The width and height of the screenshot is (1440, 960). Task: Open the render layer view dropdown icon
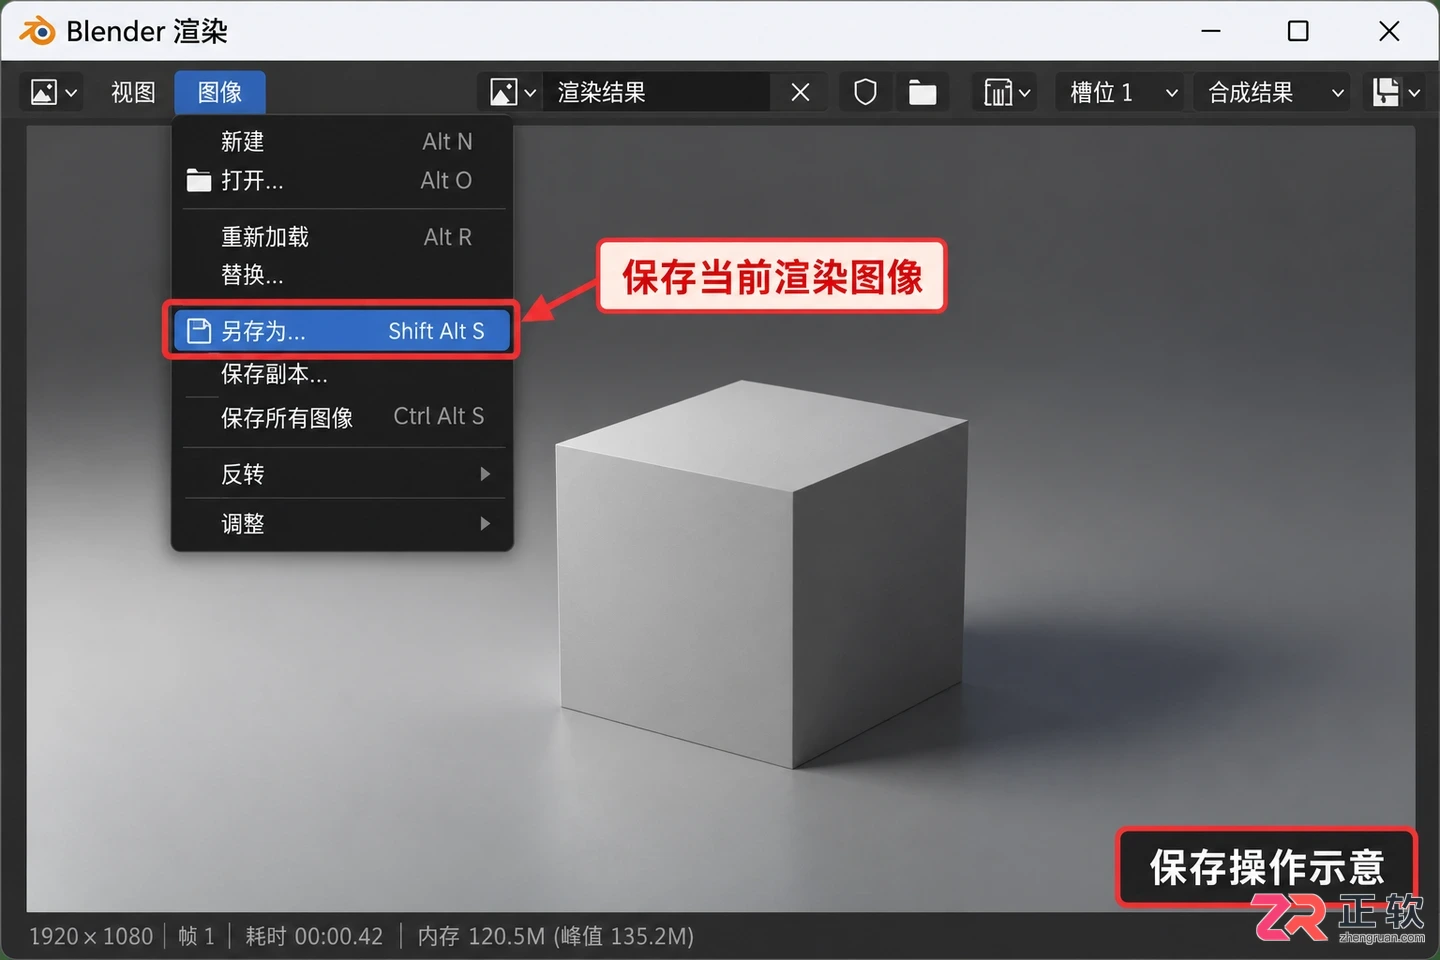pos(1007,93)
